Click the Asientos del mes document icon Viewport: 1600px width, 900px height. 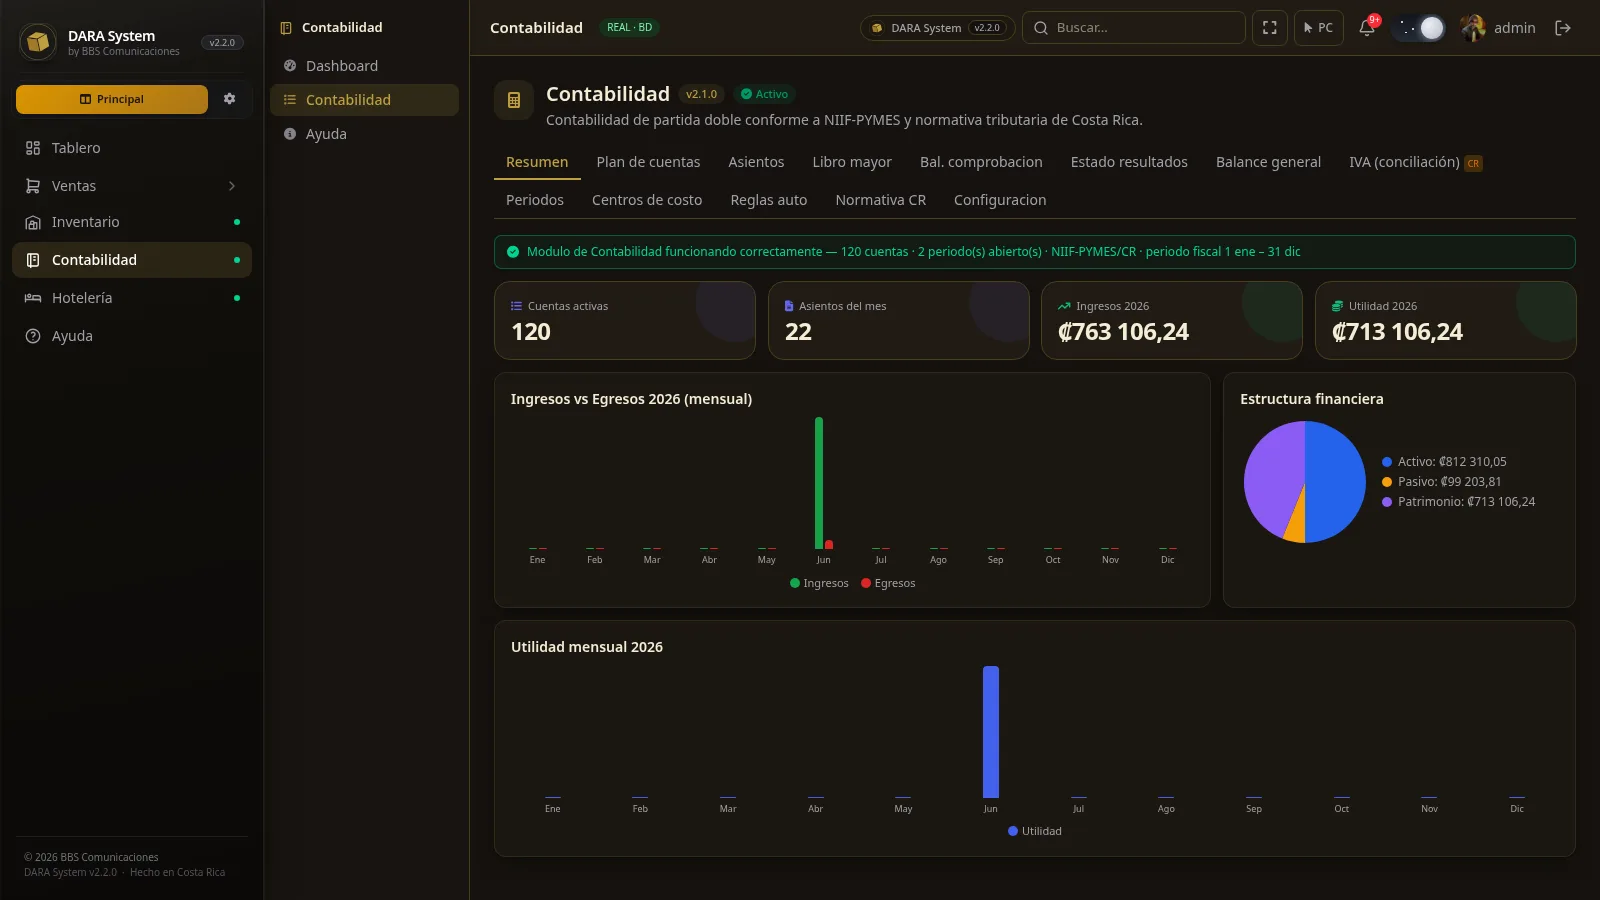[789, 306]
